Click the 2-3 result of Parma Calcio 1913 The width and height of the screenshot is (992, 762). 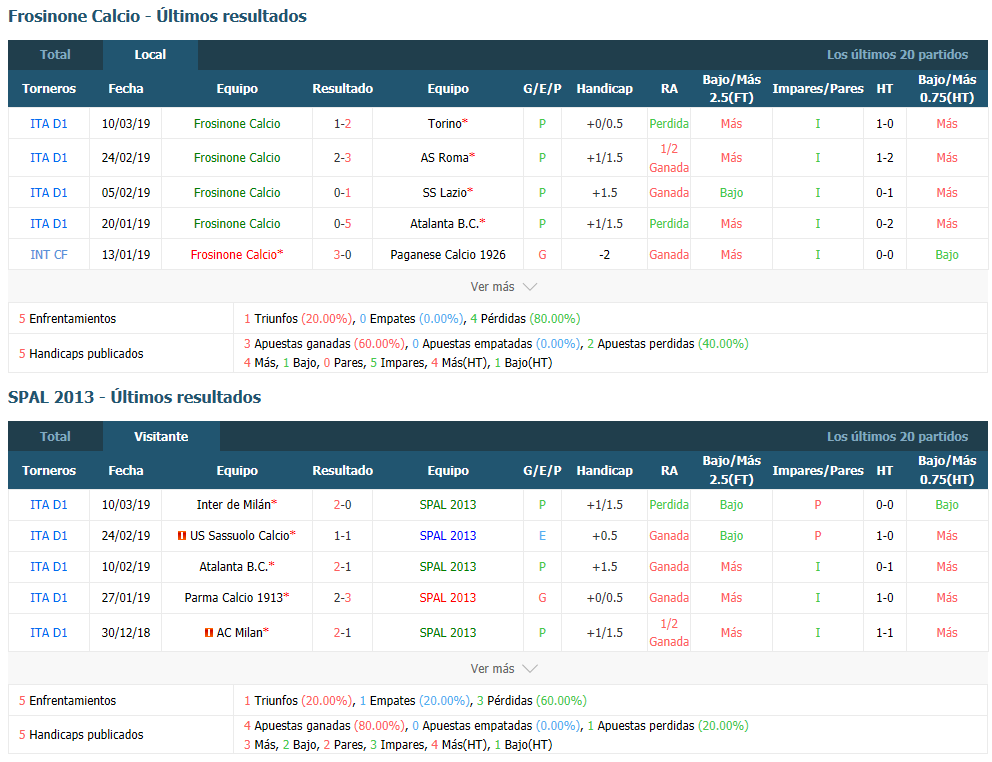[342, 598]
